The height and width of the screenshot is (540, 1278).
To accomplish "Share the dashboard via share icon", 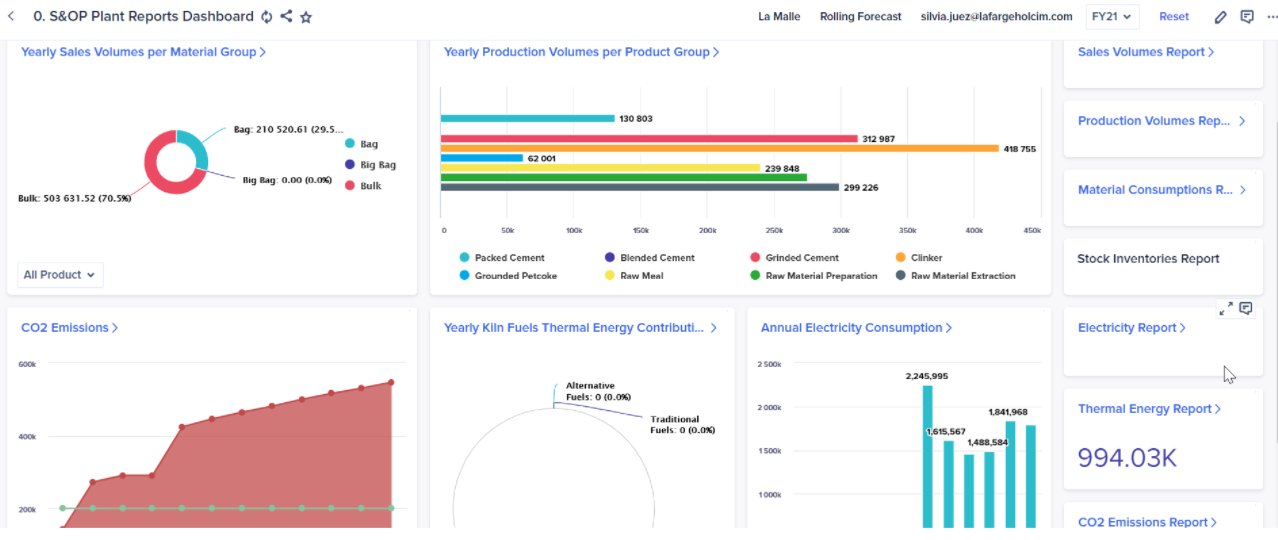I will [286, 16].
